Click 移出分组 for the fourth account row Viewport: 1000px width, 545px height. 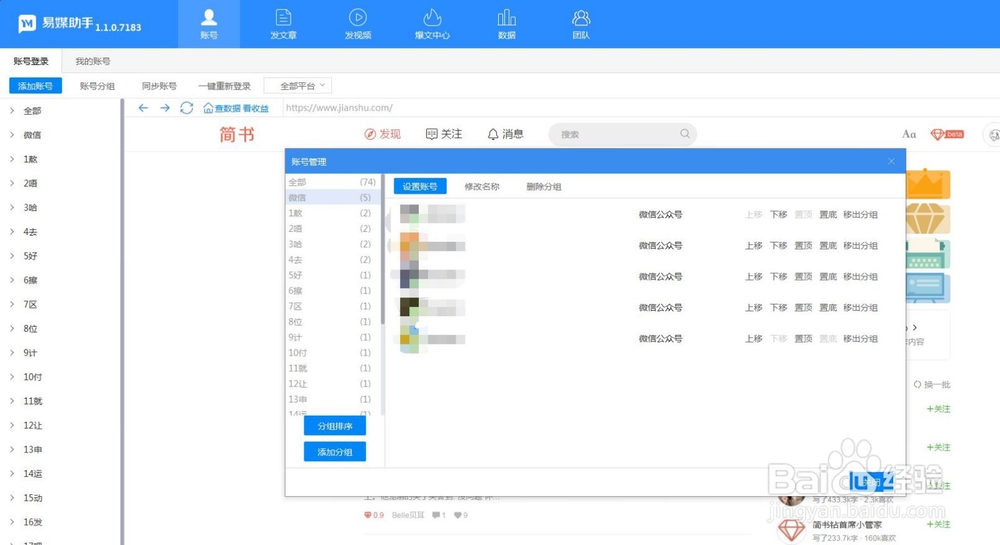860,307
